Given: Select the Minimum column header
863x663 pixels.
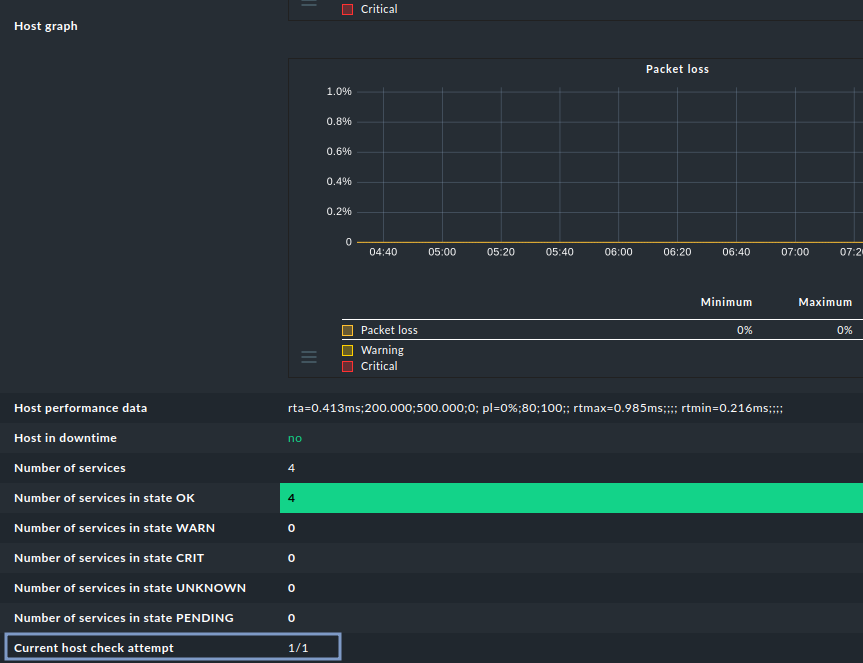Looking at the screenshot, I should tap(726, 302).
